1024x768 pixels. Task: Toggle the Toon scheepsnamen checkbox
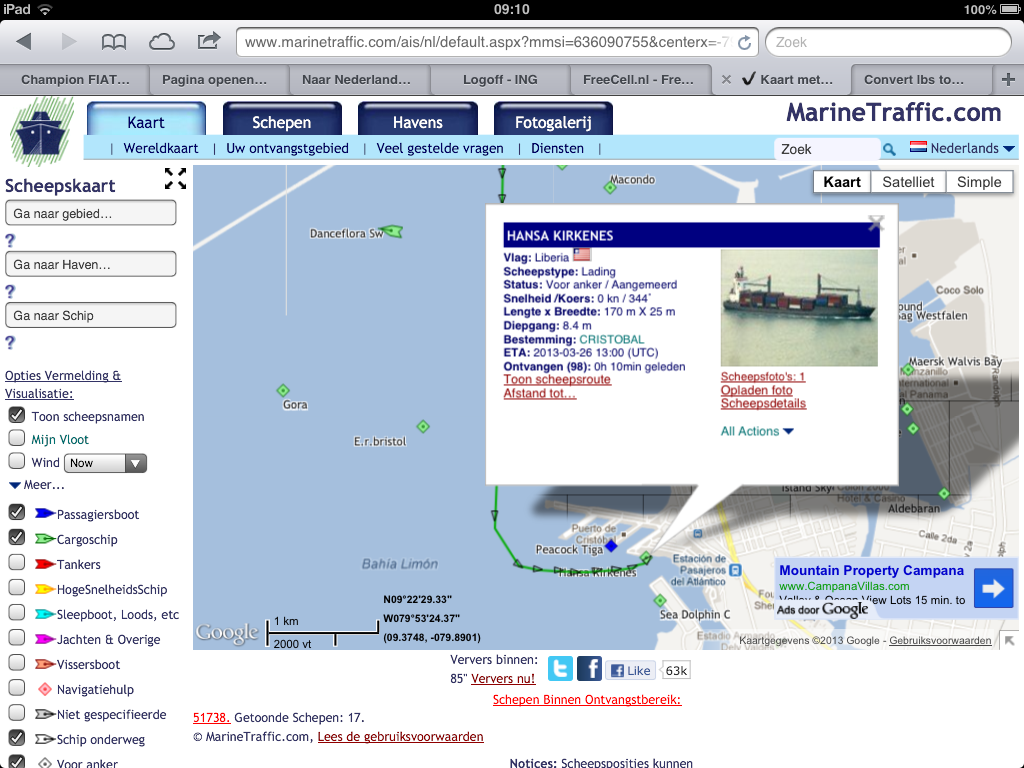click(x=17, y=415)
